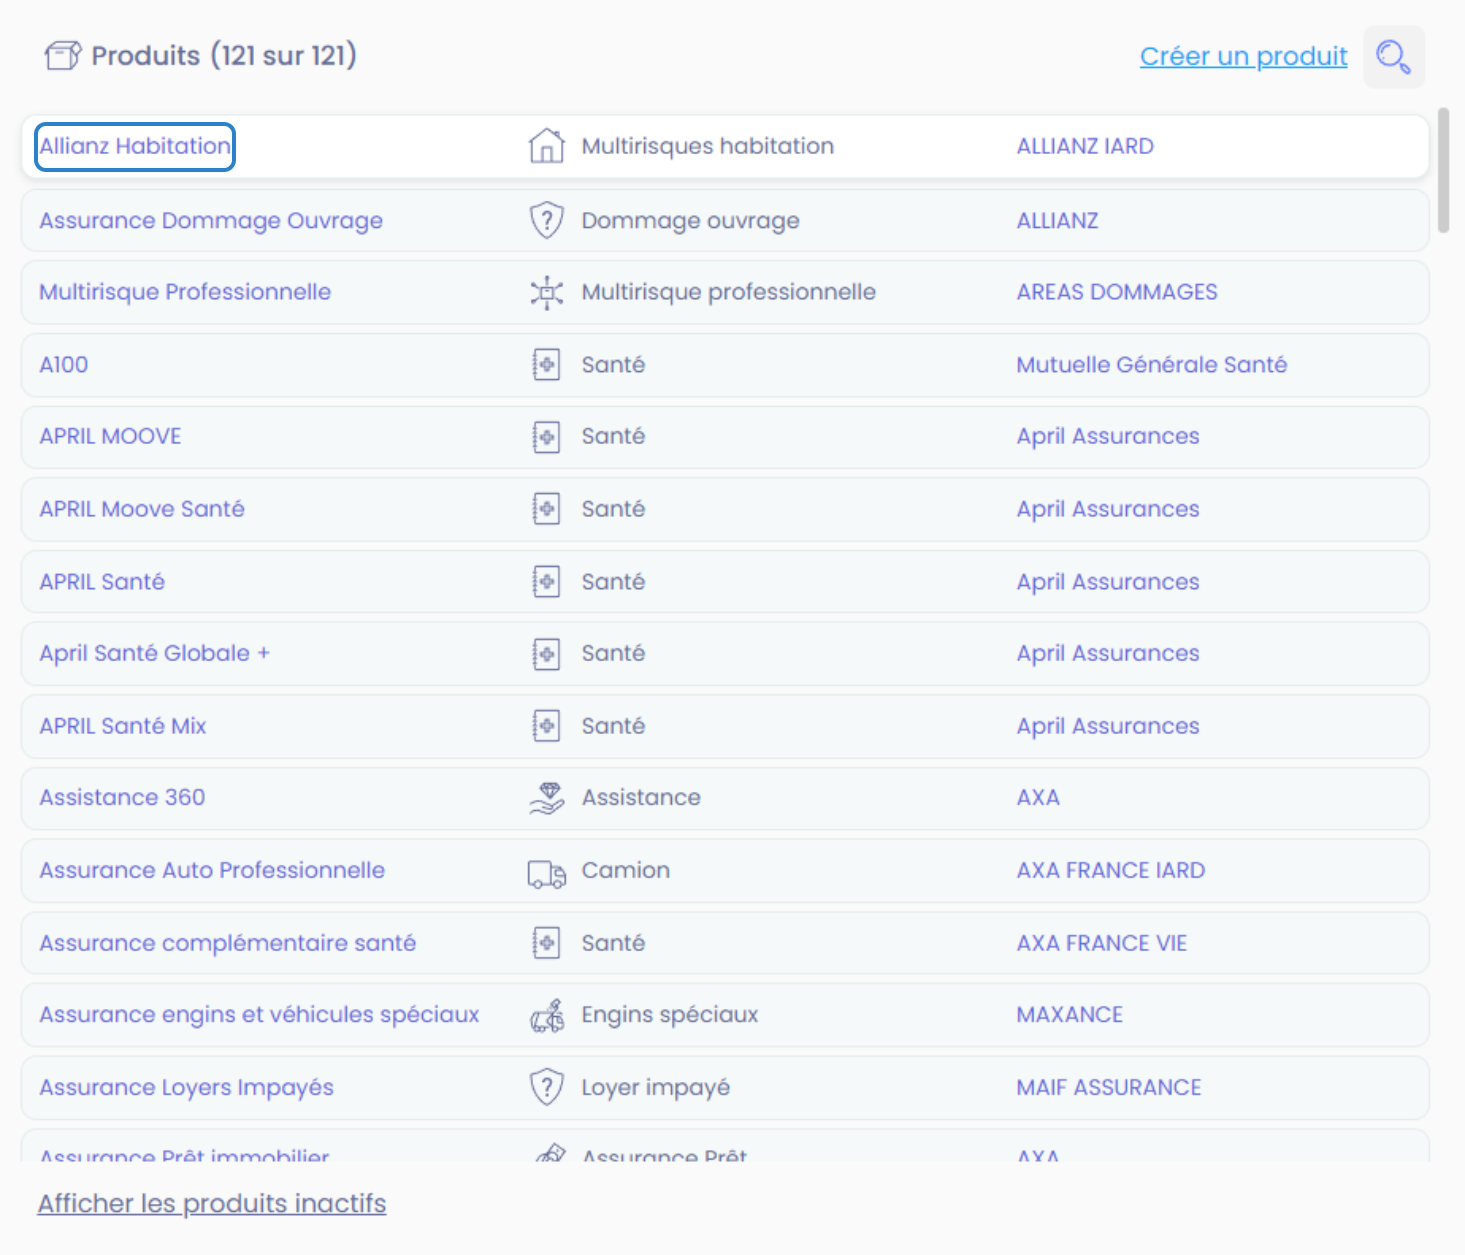This screenshot has height=1255, width=1465.
Task: Open Multirisque Professionnelle product link
Action: coord(185,292)
